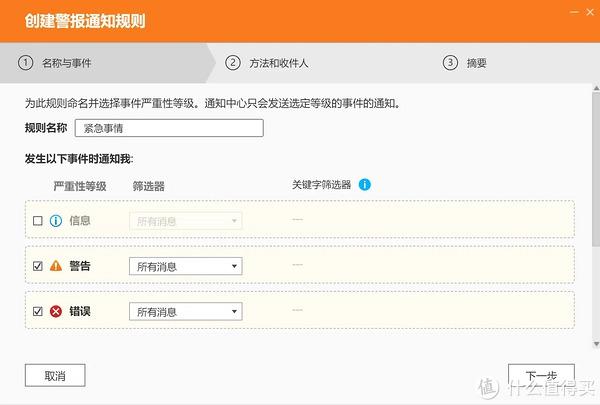The height and width of the screenshot is (405, 600).
Task: Click the blue information severity icon
Action: [x=56, y=221]
